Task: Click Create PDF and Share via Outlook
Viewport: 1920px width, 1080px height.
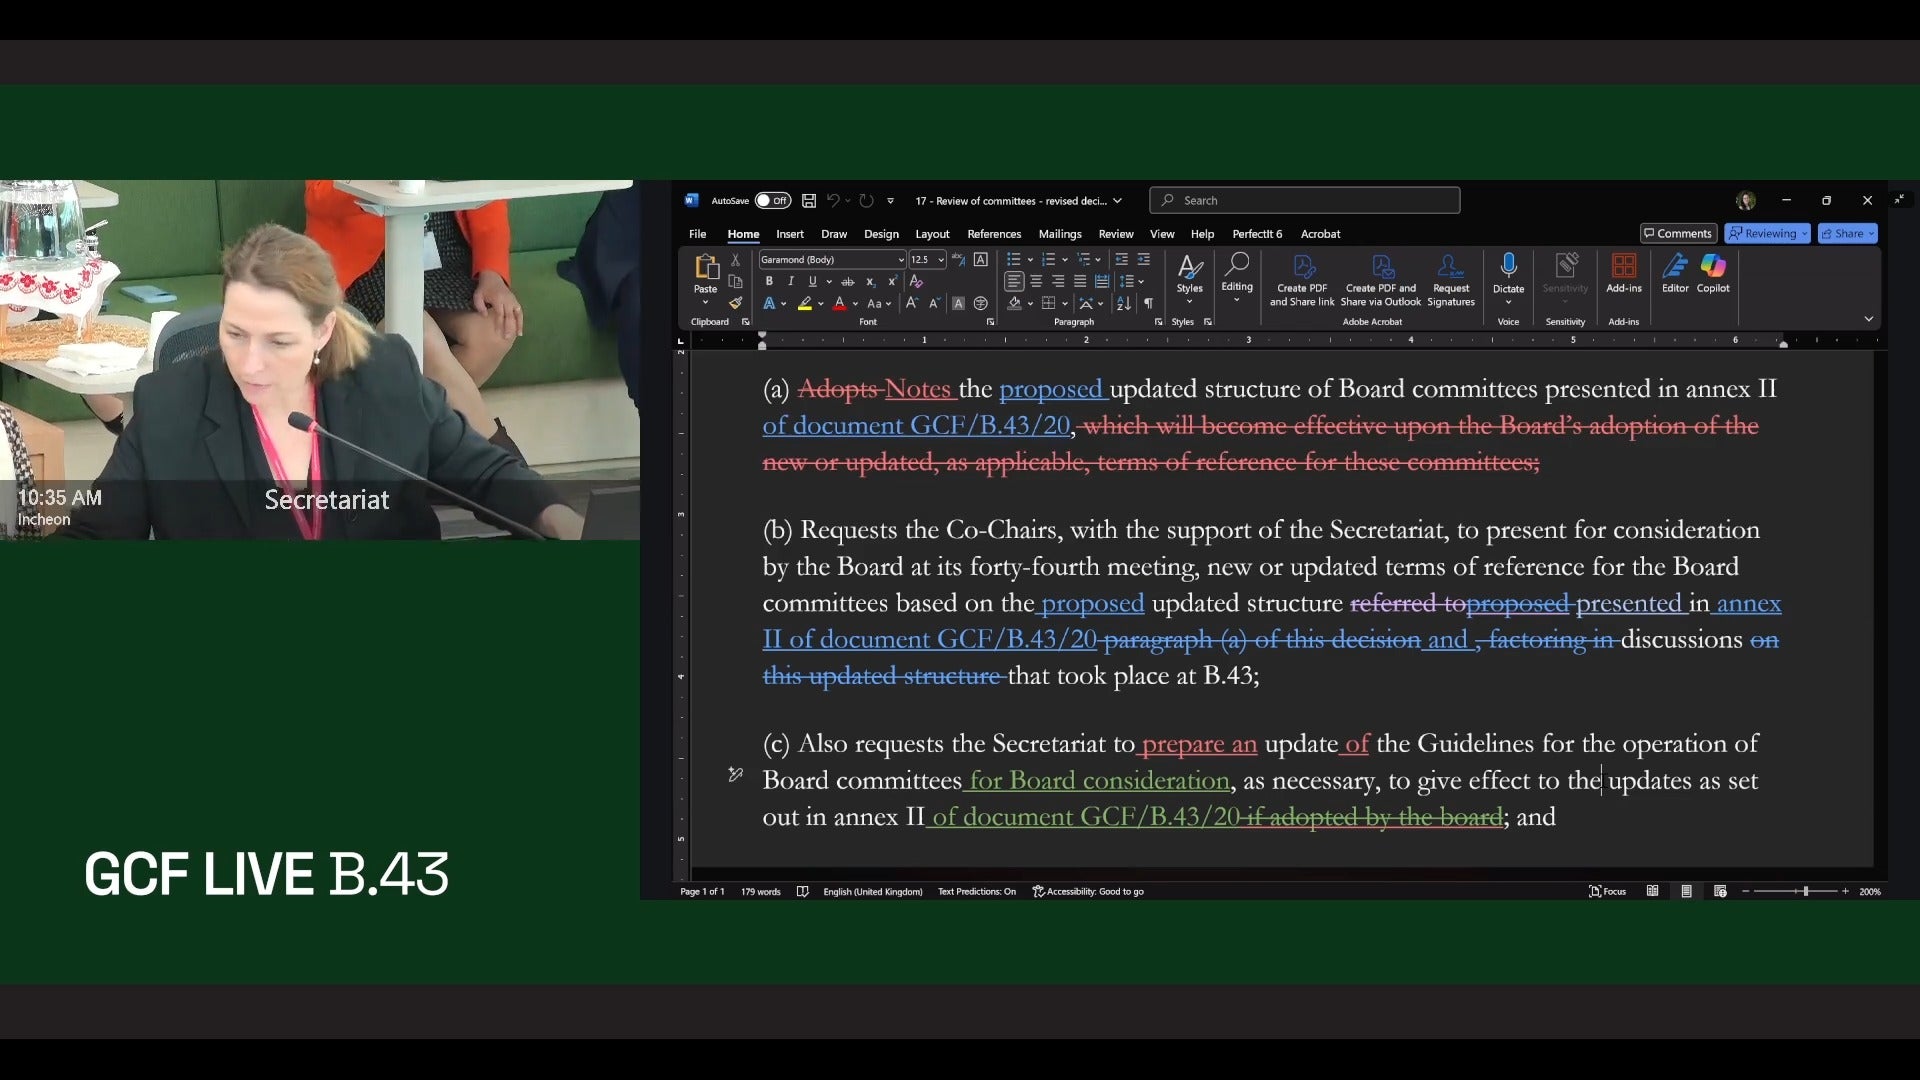Action: pyautogui.click(x=1380, y=280)
